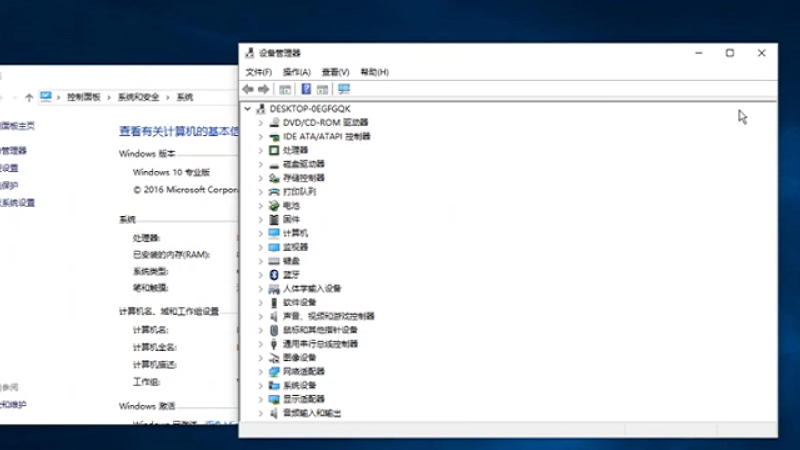Click the IDE ATA/ATAPI 控制器 icon
This screenshot has height=450, width=800.
[x=274, y=136]
